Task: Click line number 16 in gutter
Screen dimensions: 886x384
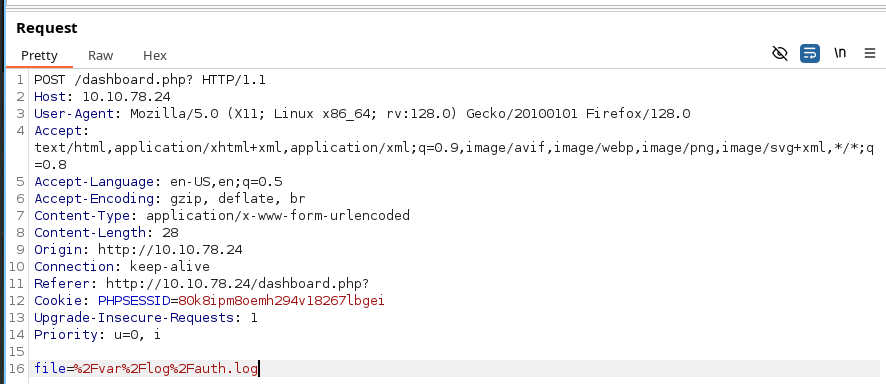Action: point(17,369)
